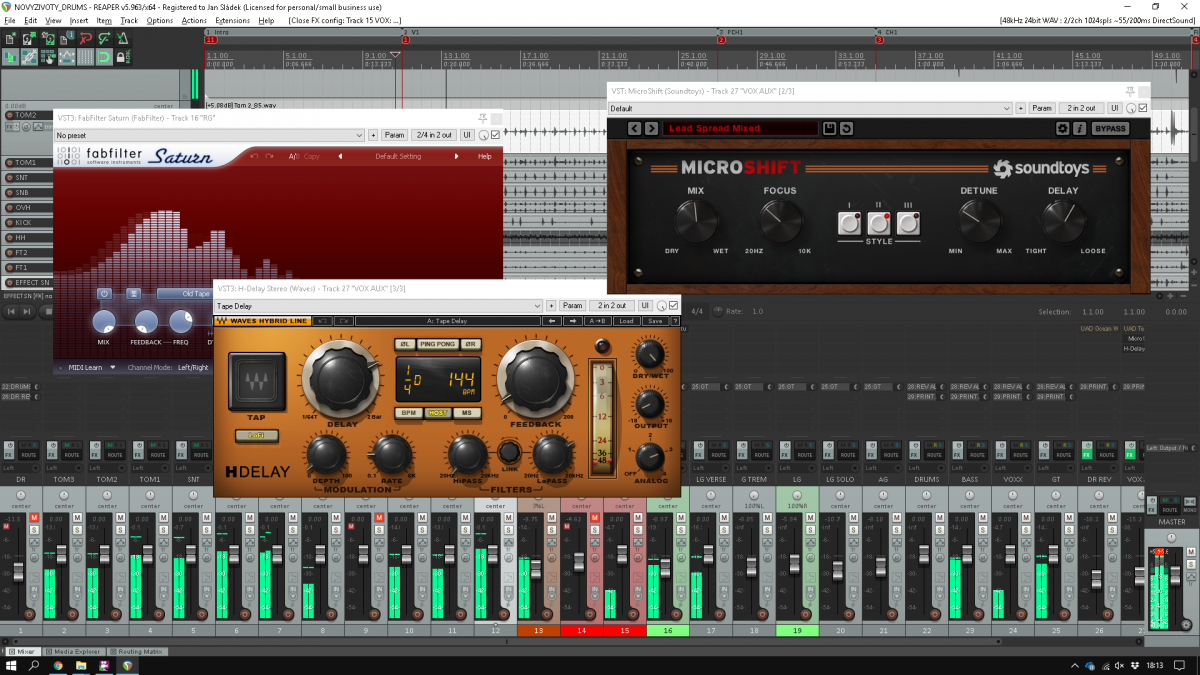1200x675 pixels.
Task: Open the Windows Start menu
Action: point(11,665)
